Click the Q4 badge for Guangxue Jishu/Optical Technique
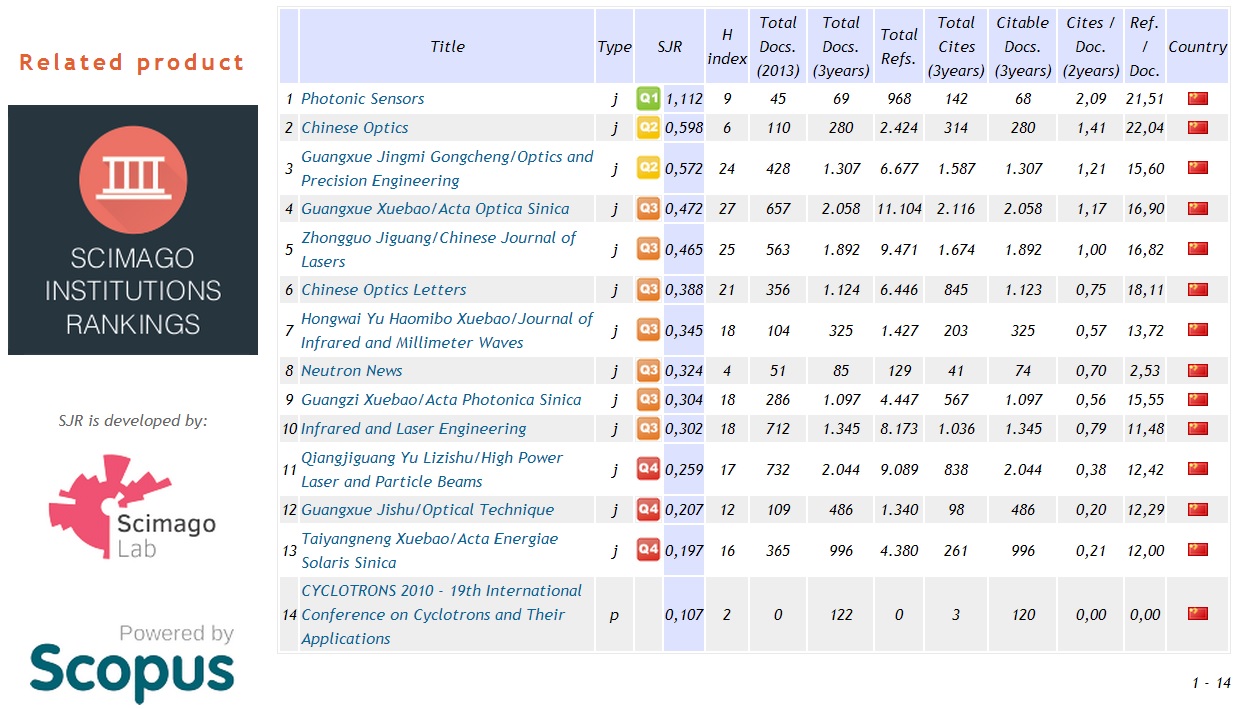 pyautogui.click(x=648, y=509)
